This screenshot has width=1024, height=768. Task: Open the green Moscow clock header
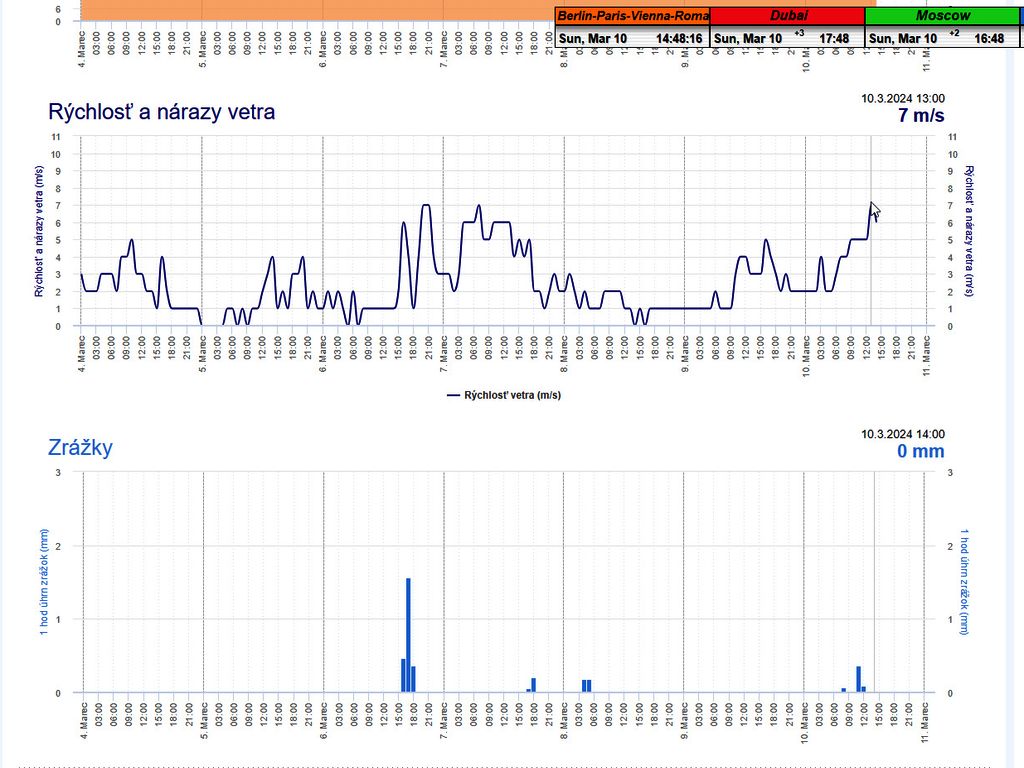coord(942,17)
